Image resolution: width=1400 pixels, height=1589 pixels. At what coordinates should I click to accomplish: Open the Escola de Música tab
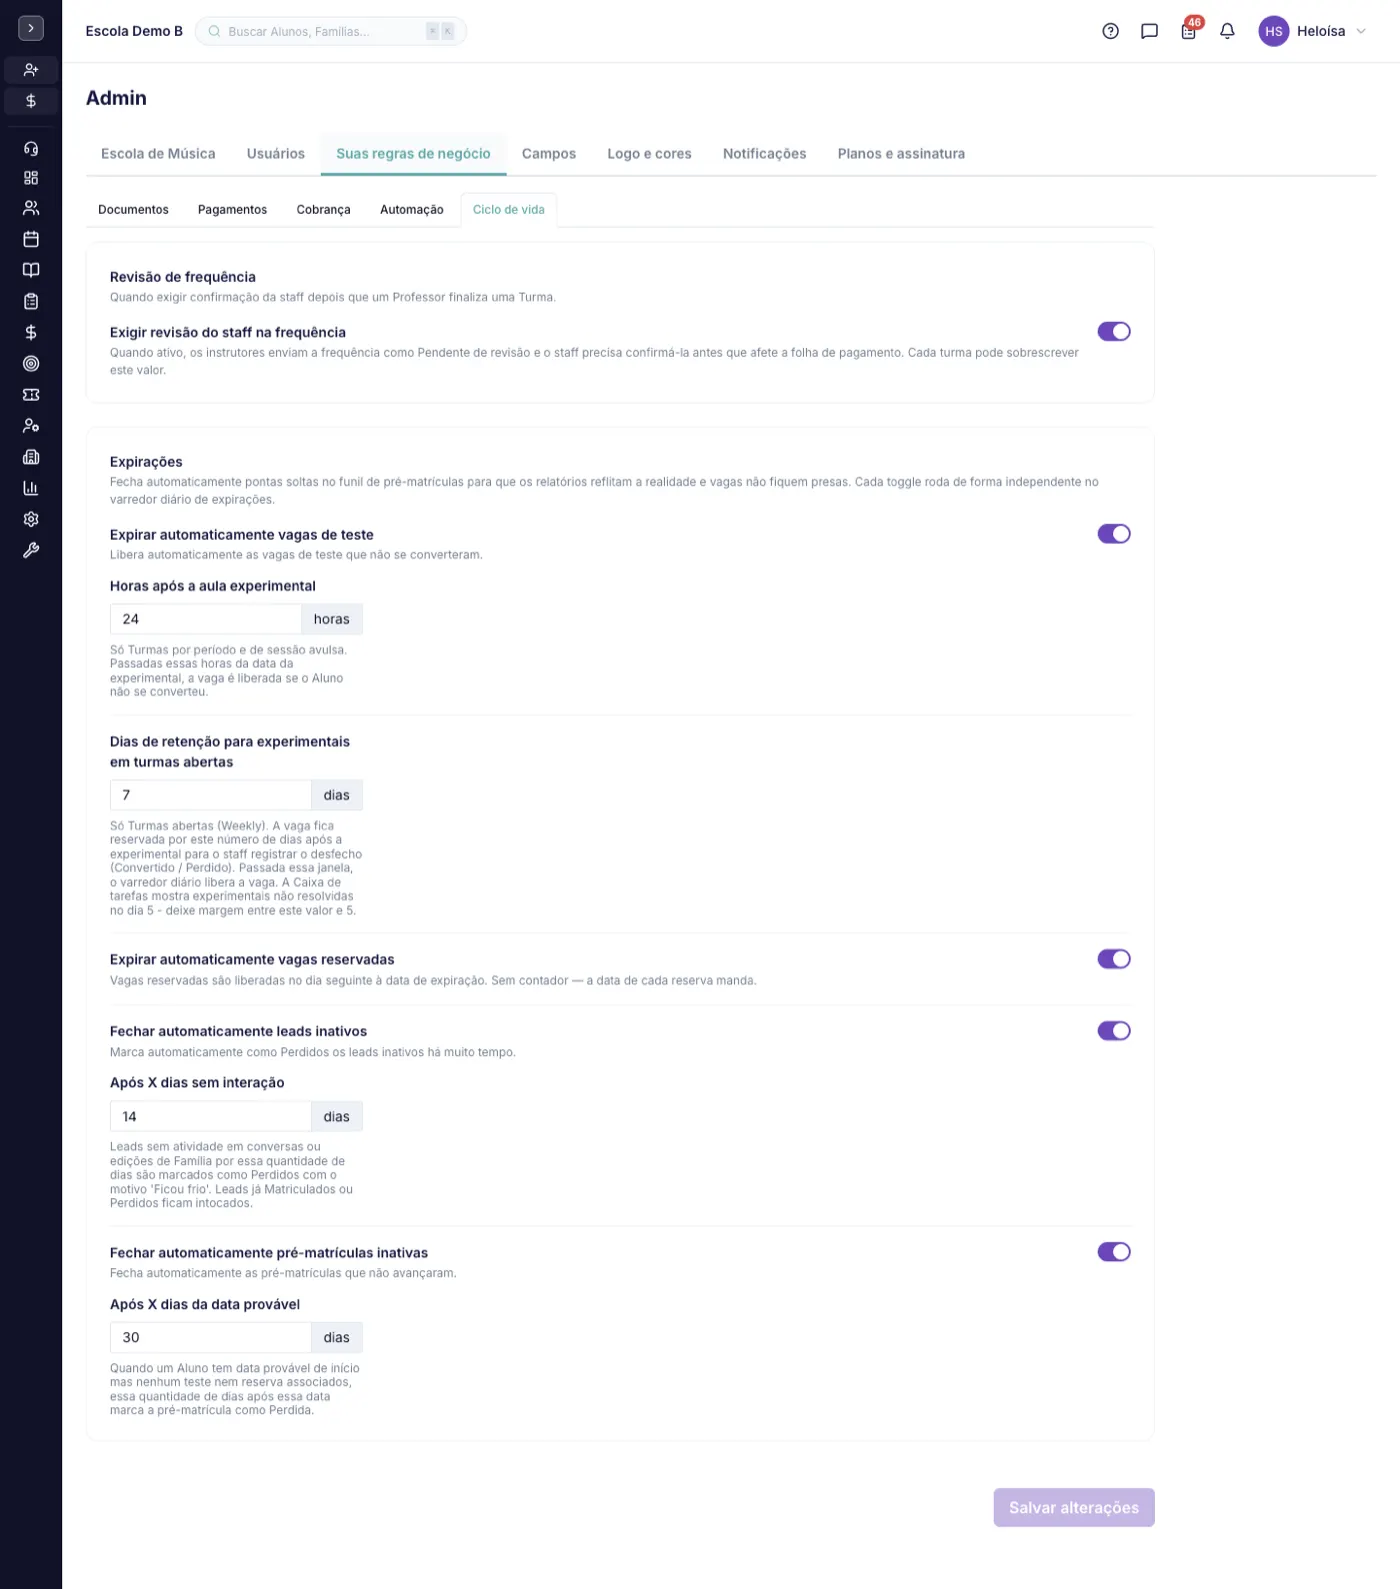[158, 154]
